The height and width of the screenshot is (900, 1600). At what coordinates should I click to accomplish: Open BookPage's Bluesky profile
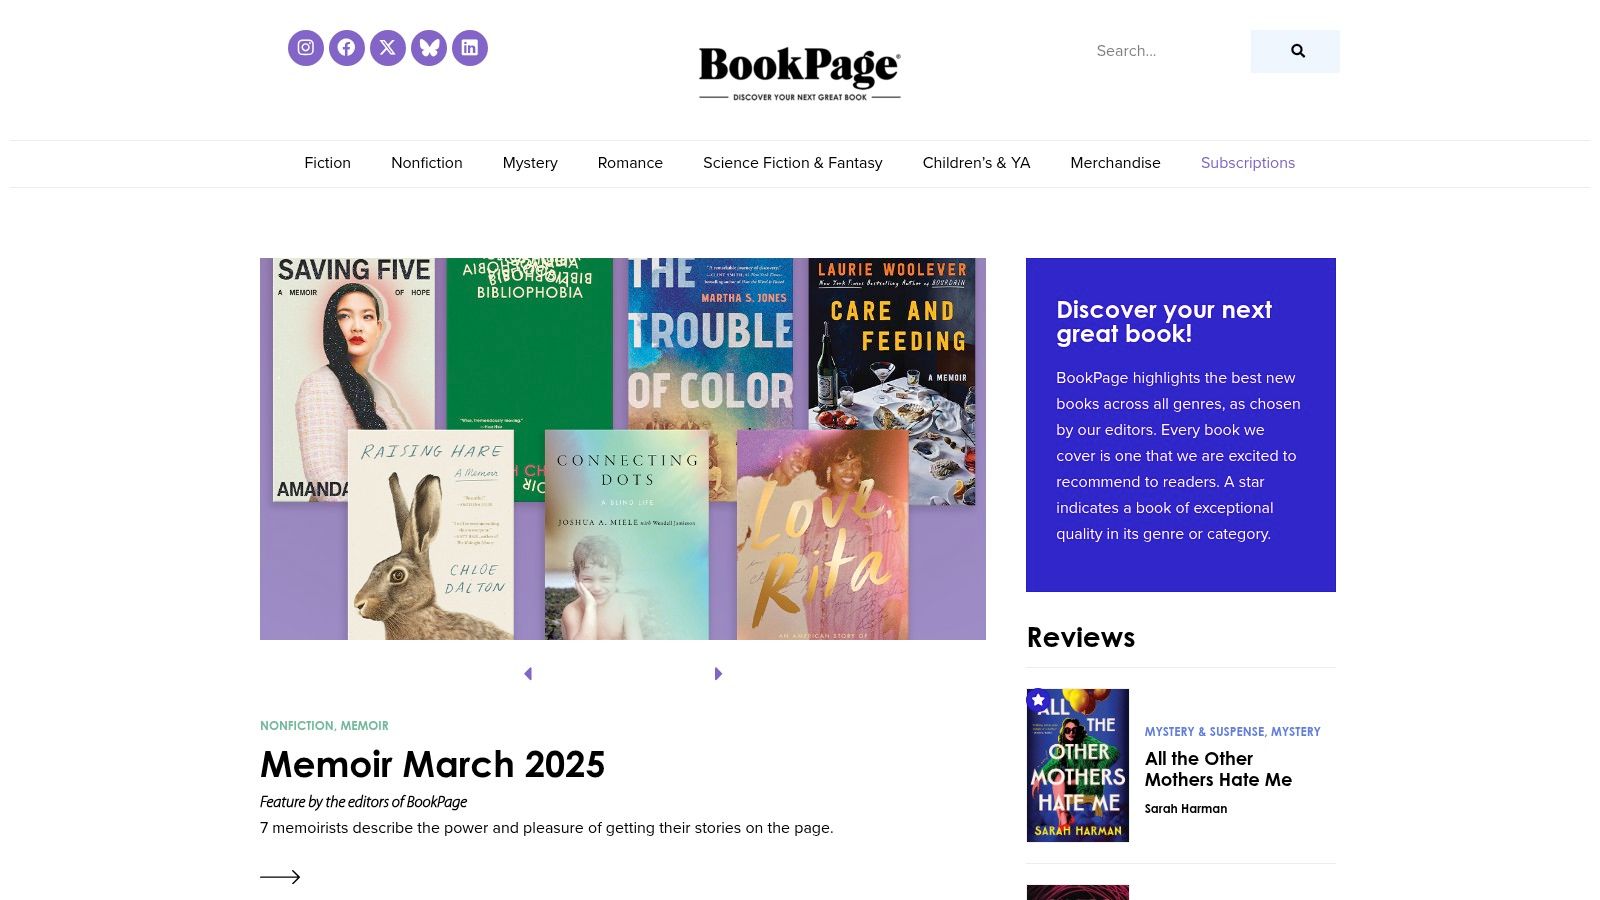point(429,48)
